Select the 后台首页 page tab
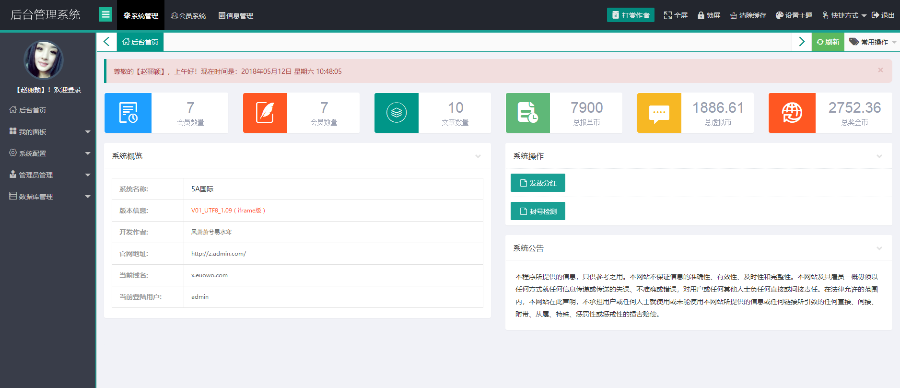Image resolution: width=900 pixels, height=388 pixels. 141,42
